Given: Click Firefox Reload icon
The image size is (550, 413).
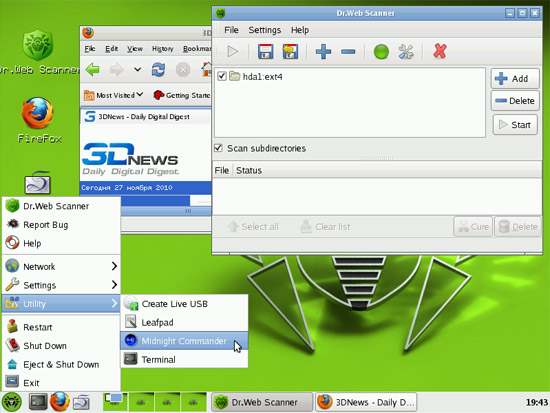Looking at the screenshot, I should [158, 69].
